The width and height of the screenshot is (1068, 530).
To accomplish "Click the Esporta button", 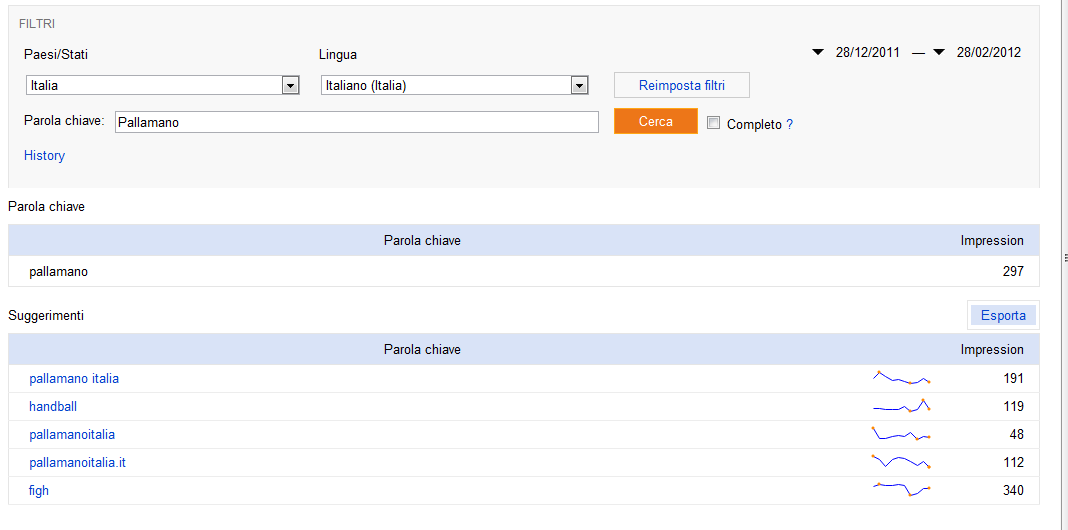I will click(x=1003, y=315).
